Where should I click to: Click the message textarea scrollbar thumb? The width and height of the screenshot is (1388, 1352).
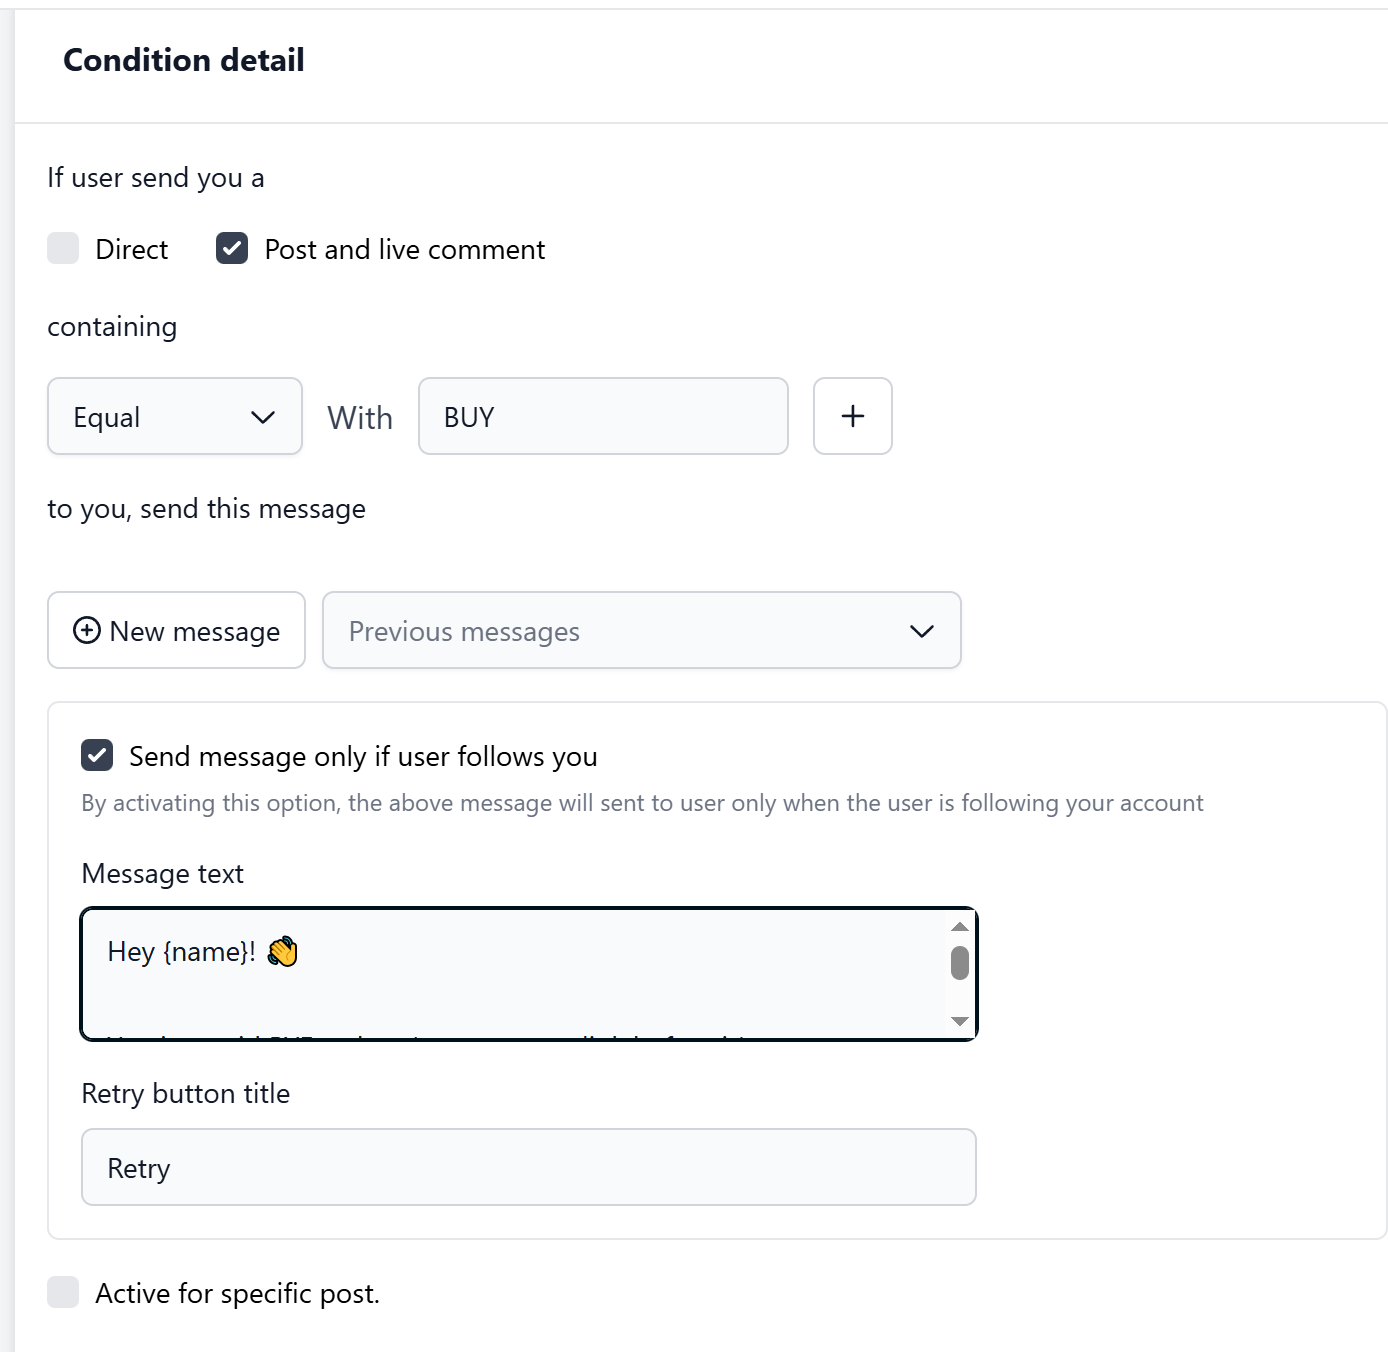960,963
